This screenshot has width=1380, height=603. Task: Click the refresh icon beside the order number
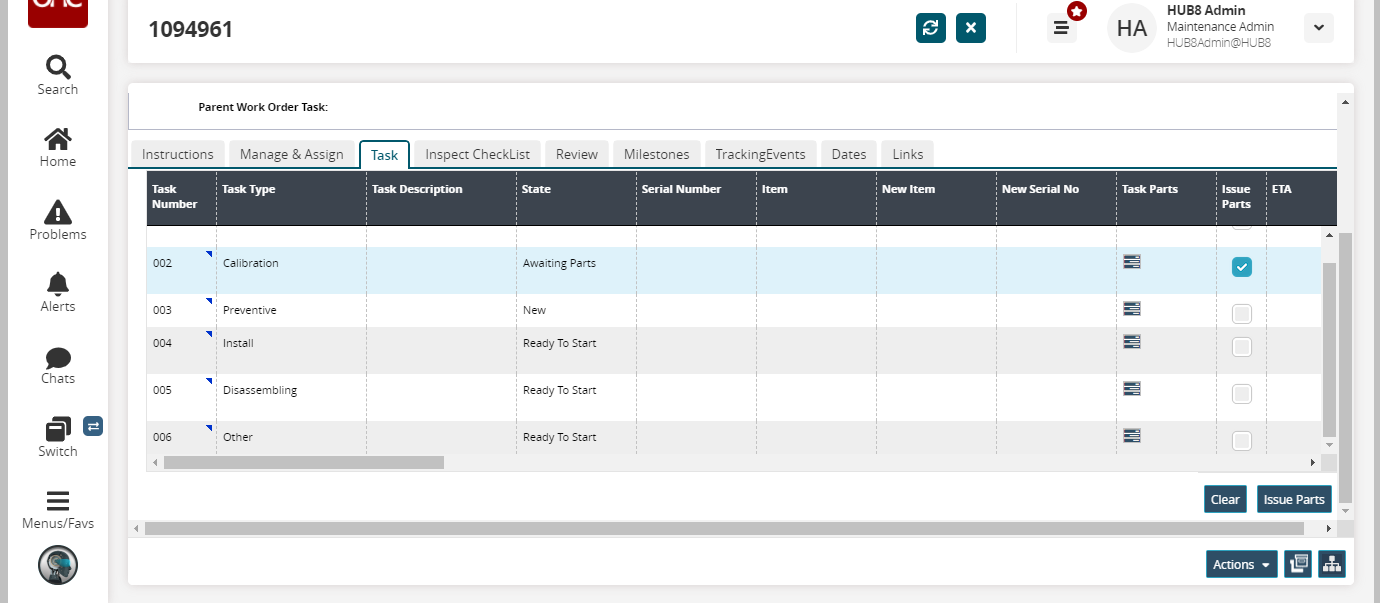[930, 28]
